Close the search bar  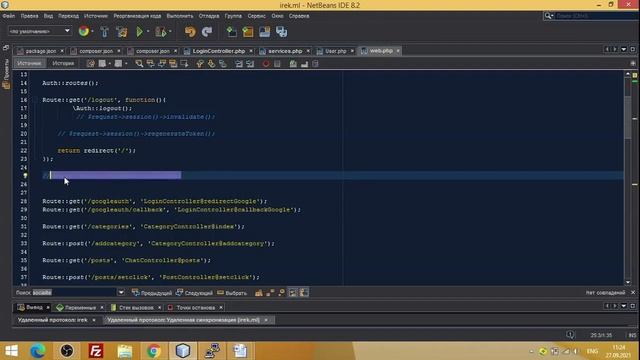(633, 293)
